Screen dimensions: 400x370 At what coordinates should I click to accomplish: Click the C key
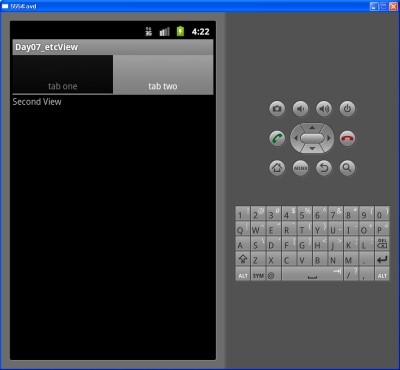click(289, 259)
